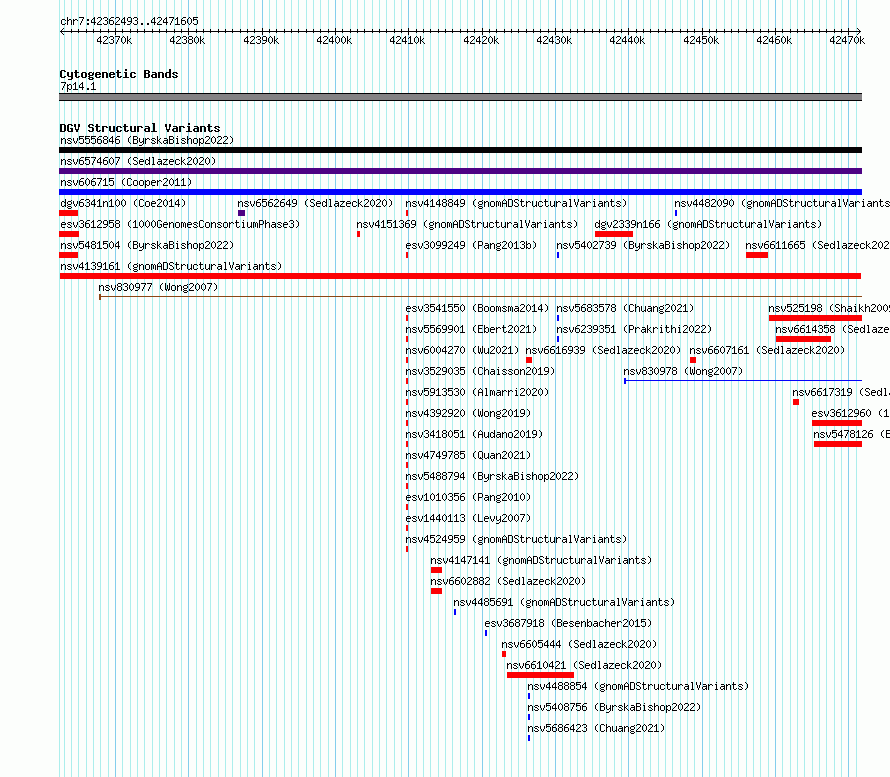
Task: Click the nsv5683578 (Chuang2021) label
Action: pyautogui.click(x=625, y=308)
